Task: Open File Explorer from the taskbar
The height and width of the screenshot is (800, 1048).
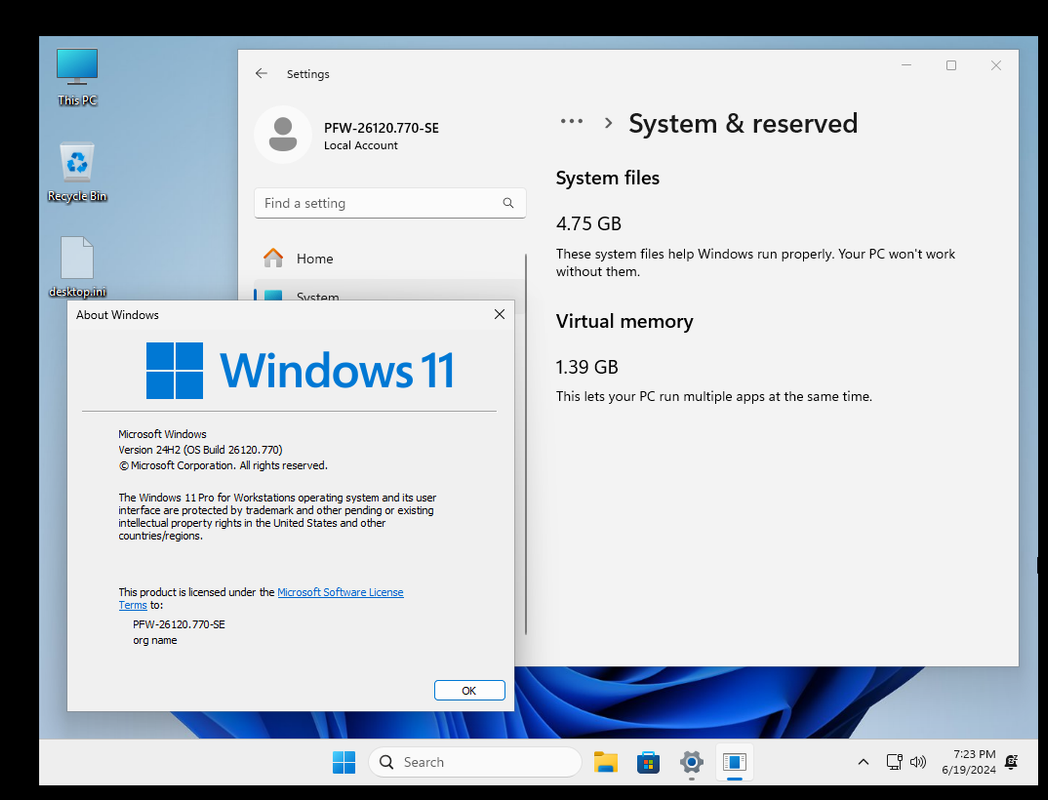Action: click(x=606, y=762)
